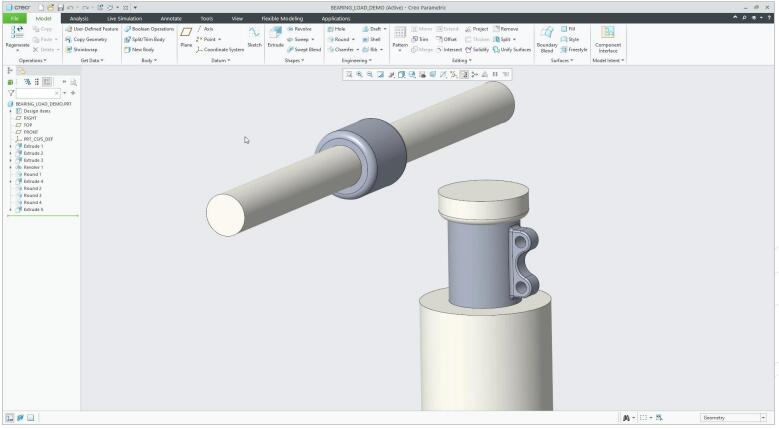Open the Geometry selection filter dropdown

(x=762, y=417)
